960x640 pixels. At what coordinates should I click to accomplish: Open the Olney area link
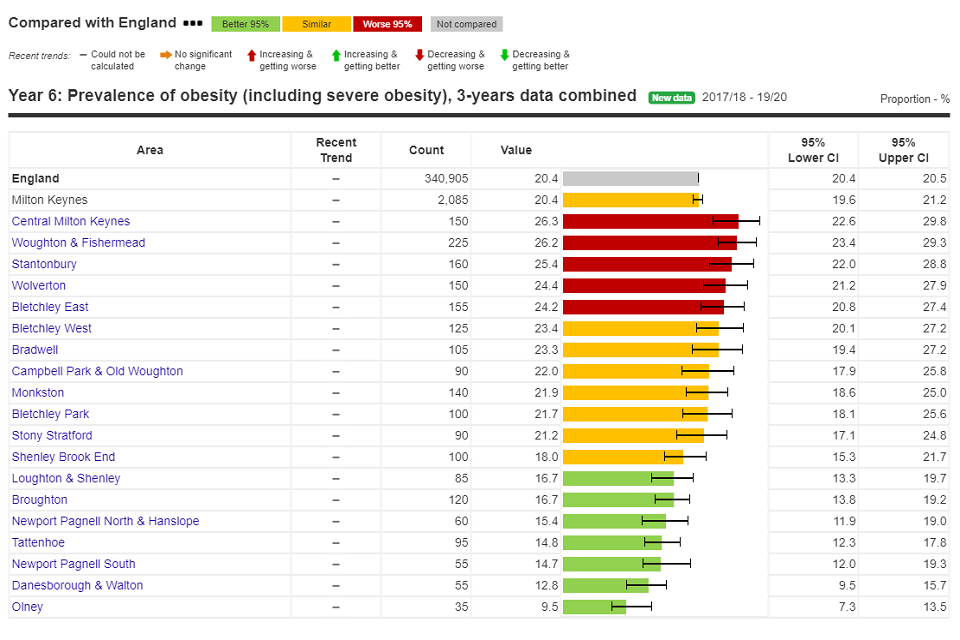tap(27, 607)
